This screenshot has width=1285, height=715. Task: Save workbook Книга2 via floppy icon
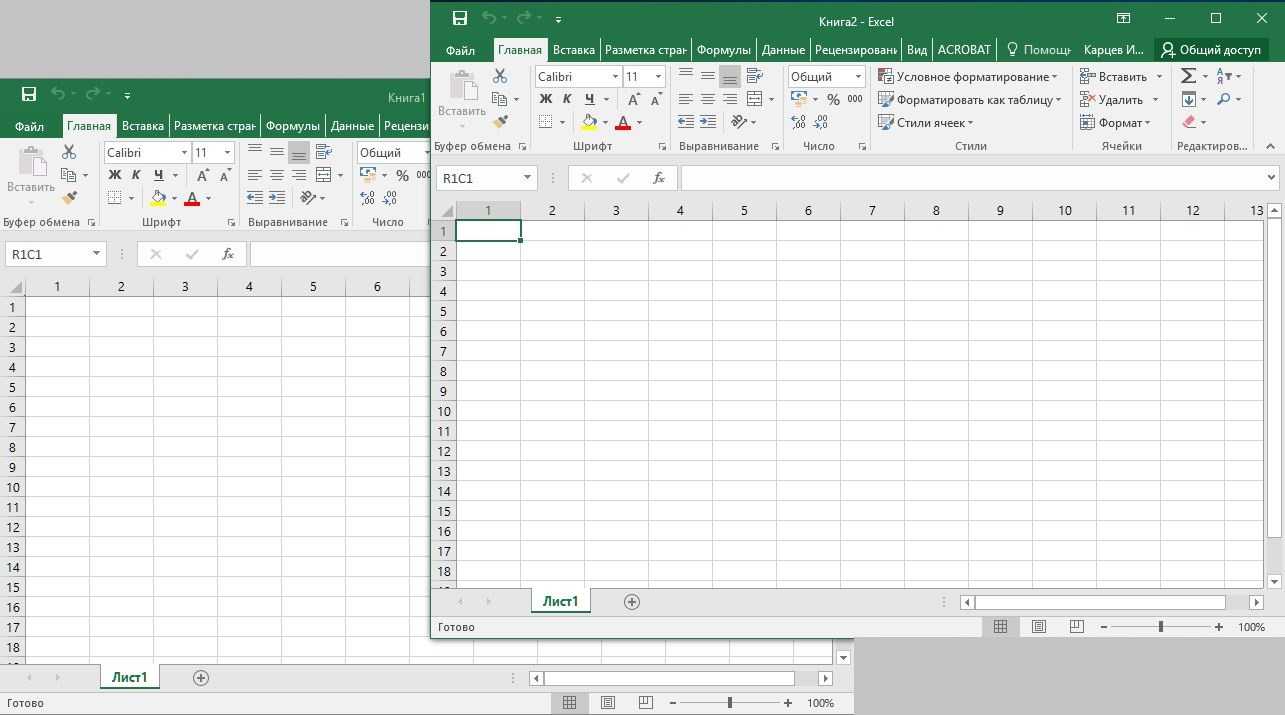click(x=460, y=18)
